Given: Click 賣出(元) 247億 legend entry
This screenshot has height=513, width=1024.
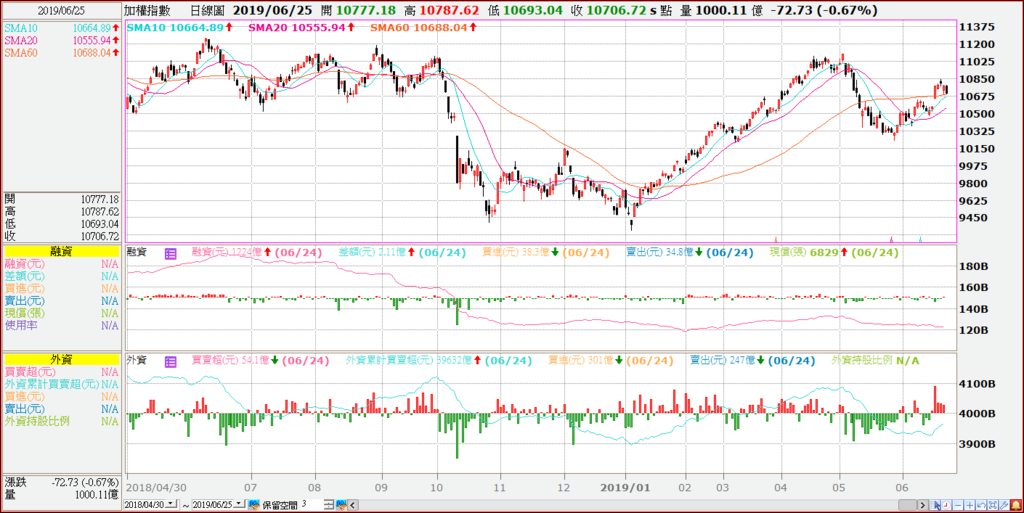Looking at the screenshot, I should click(753, 360).
